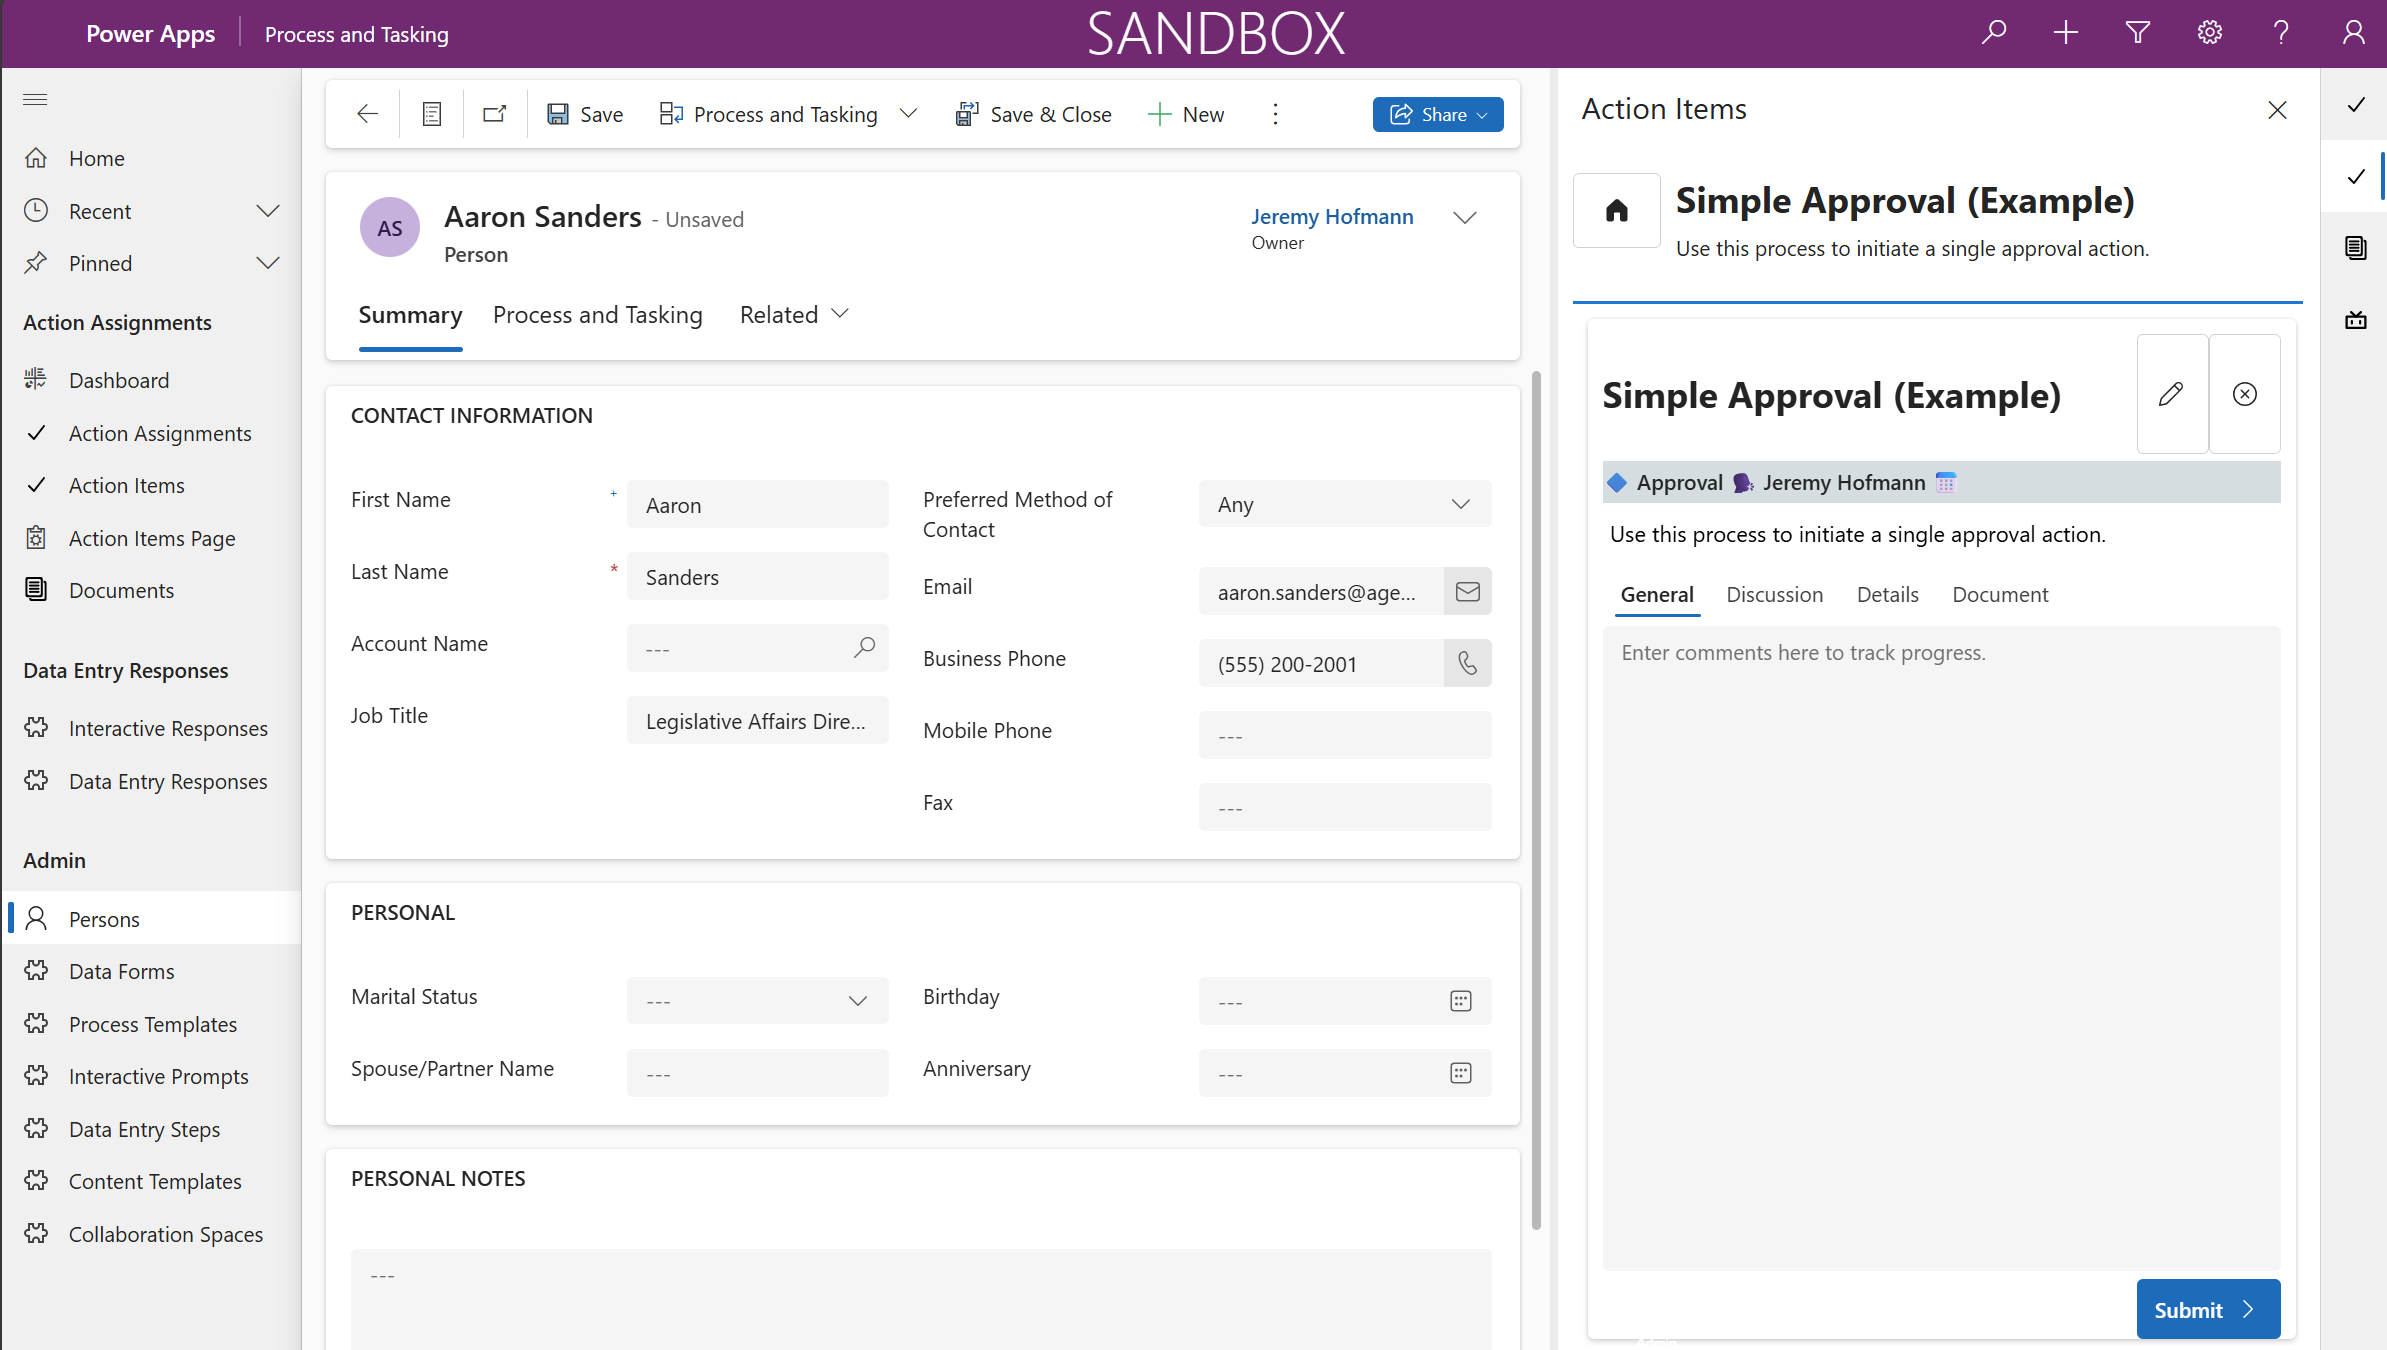The height and width of the screenshot is (1350, 2387).
Task: Open the Marital Status dropdown
Action: [x=757, y=1001]
